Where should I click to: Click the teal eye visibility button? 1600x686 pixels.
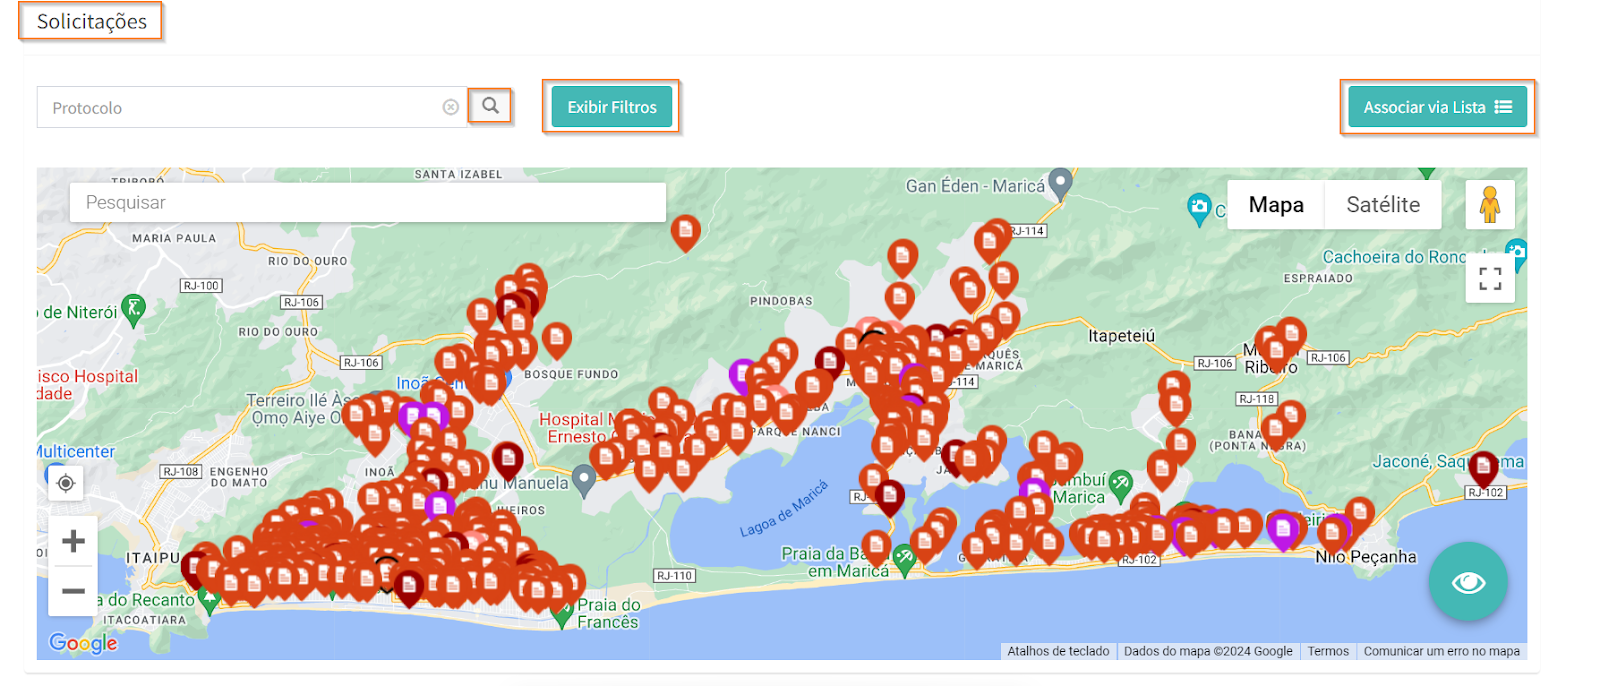[1467, 582]
